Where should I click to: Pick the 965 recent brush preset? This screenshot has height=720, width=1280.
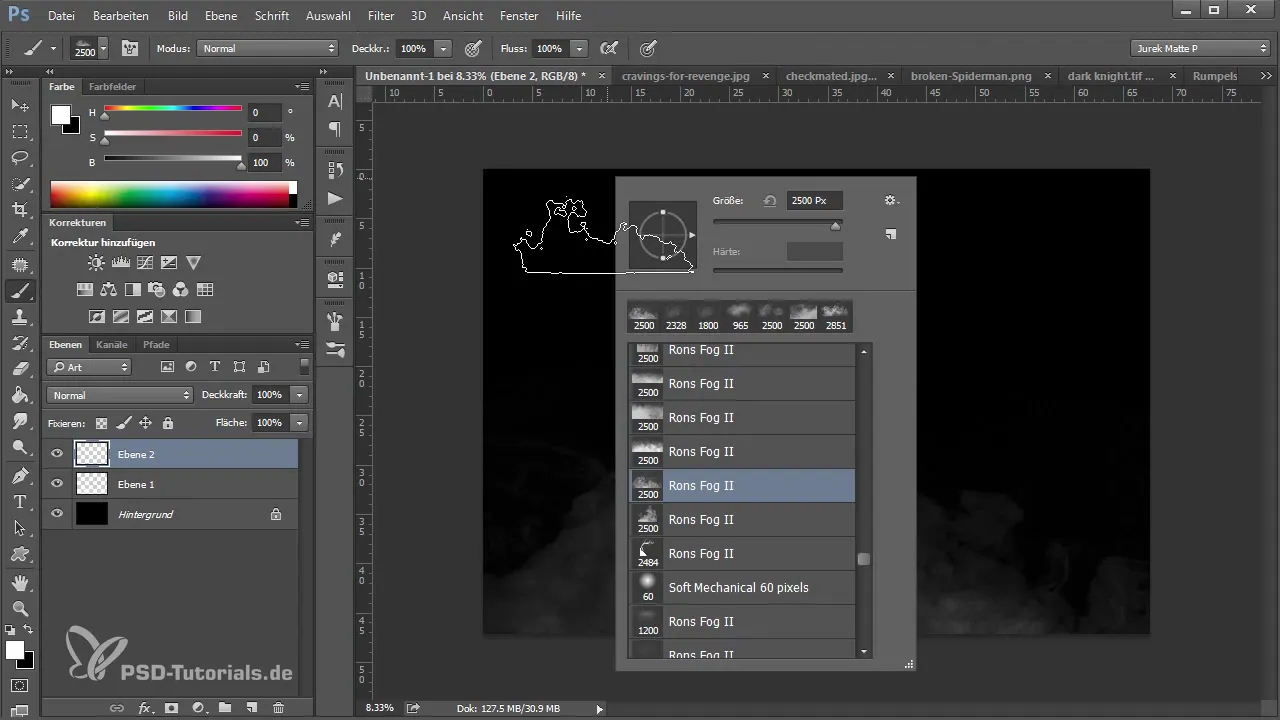(740, 317)
